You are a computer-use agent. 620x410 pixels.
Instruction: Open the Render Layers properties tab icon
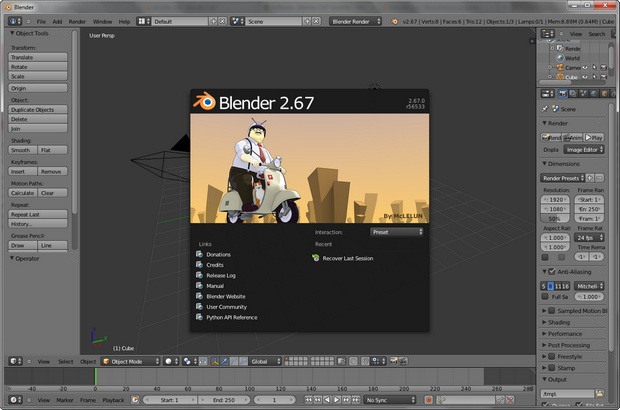[x=573, y=94]
